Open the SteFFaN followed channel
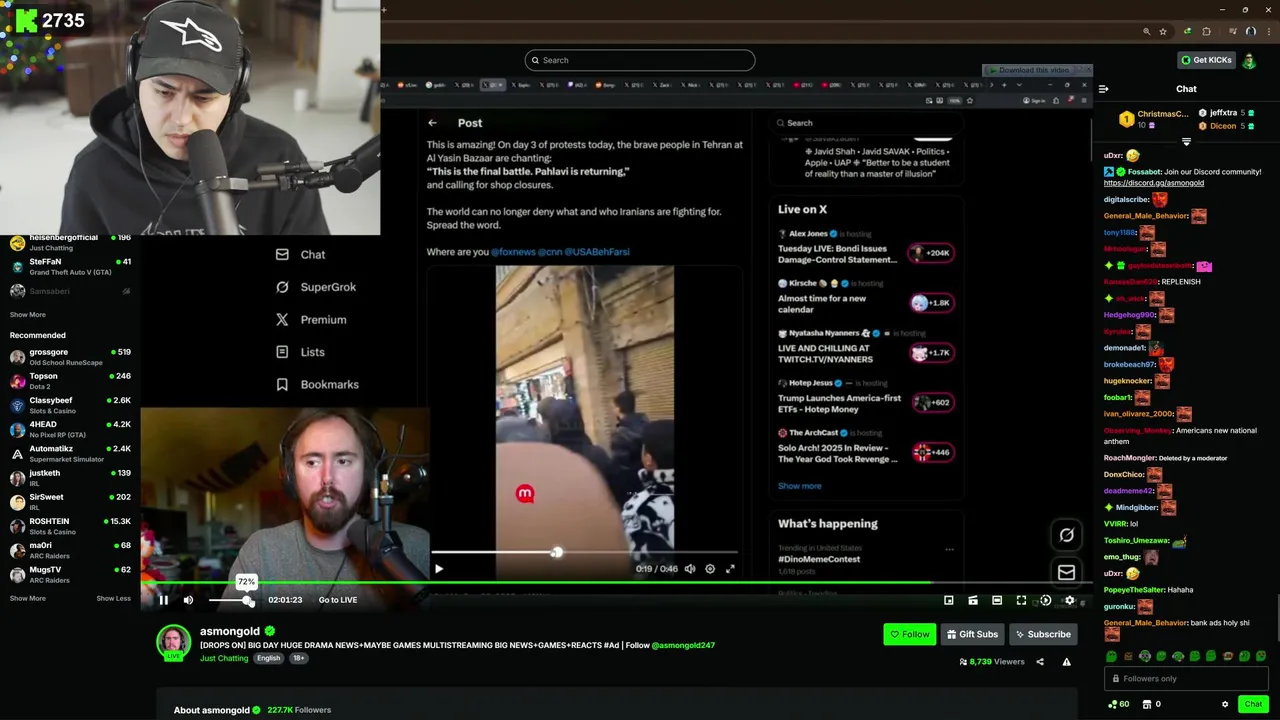The width and height of the screenshot is (1280, 720). [70, 266]
